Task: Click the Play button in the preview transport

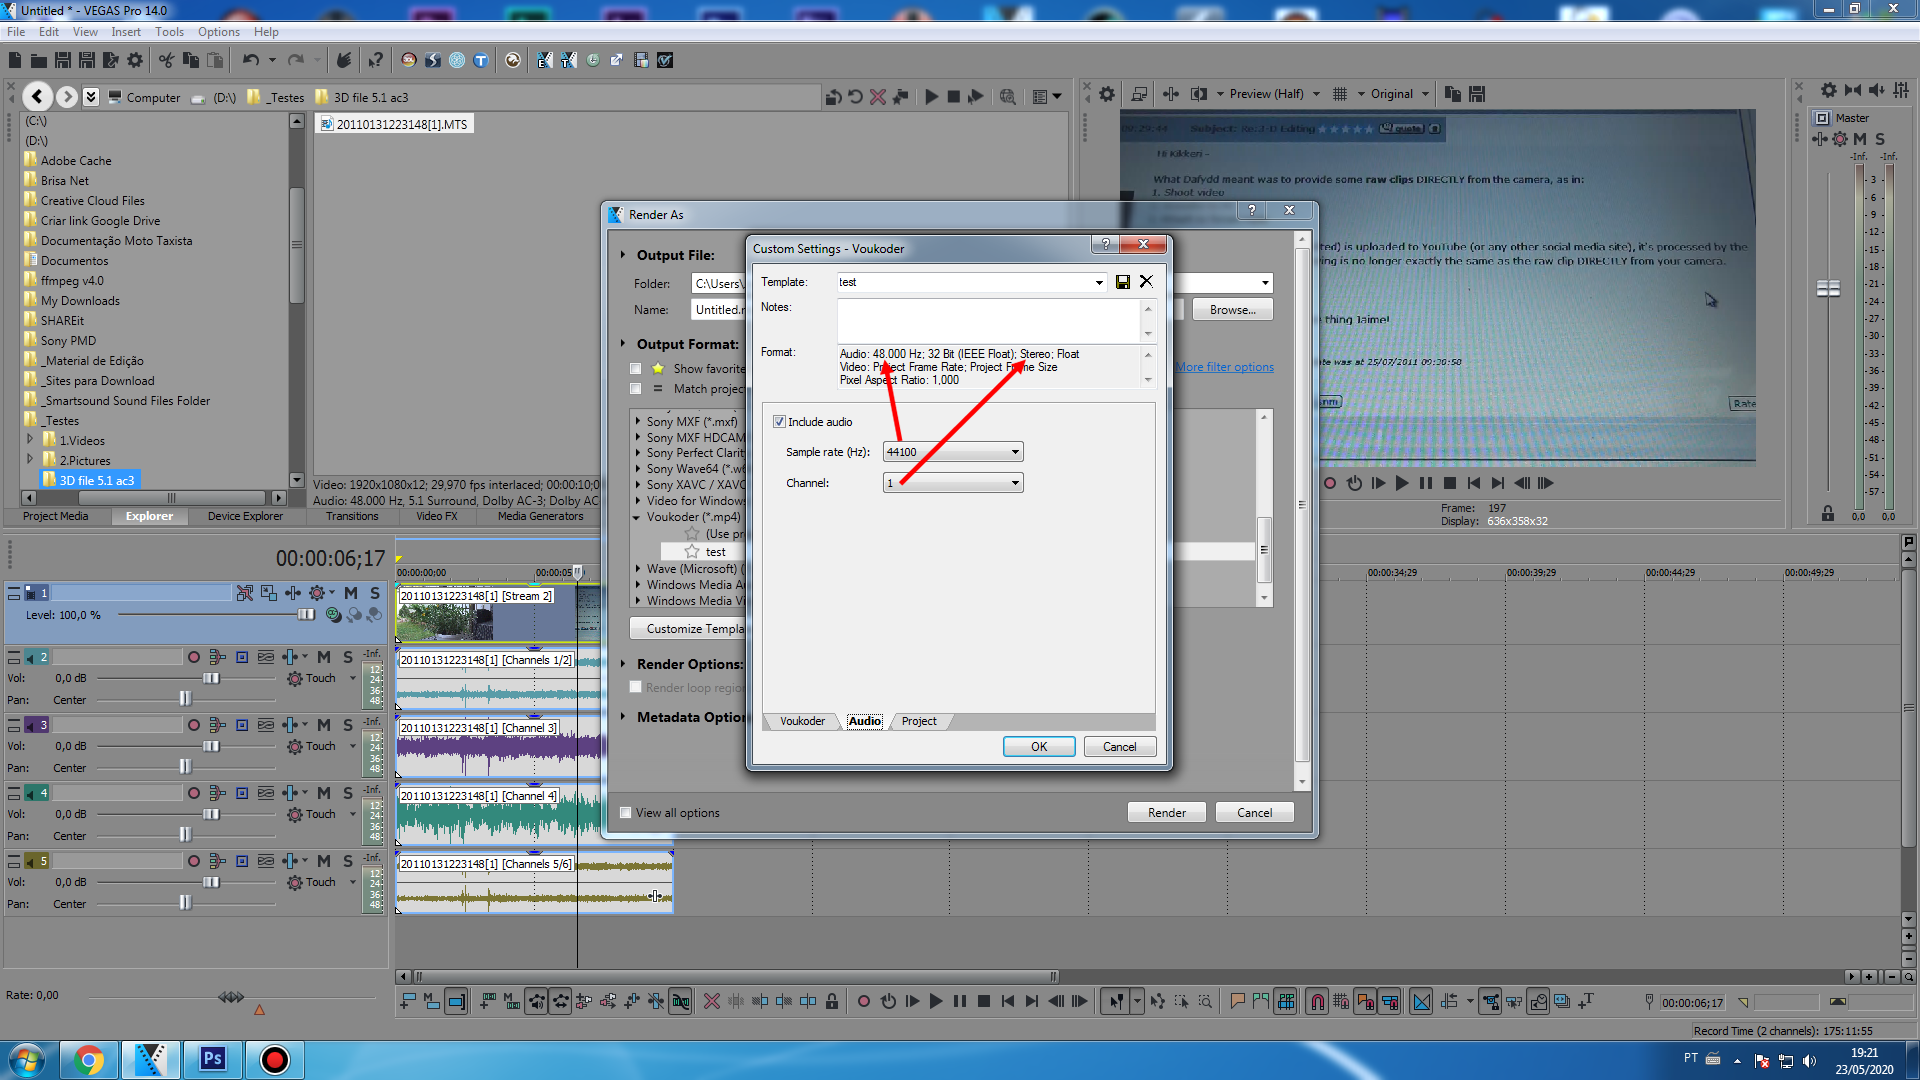Action: tap(1402, 483)
